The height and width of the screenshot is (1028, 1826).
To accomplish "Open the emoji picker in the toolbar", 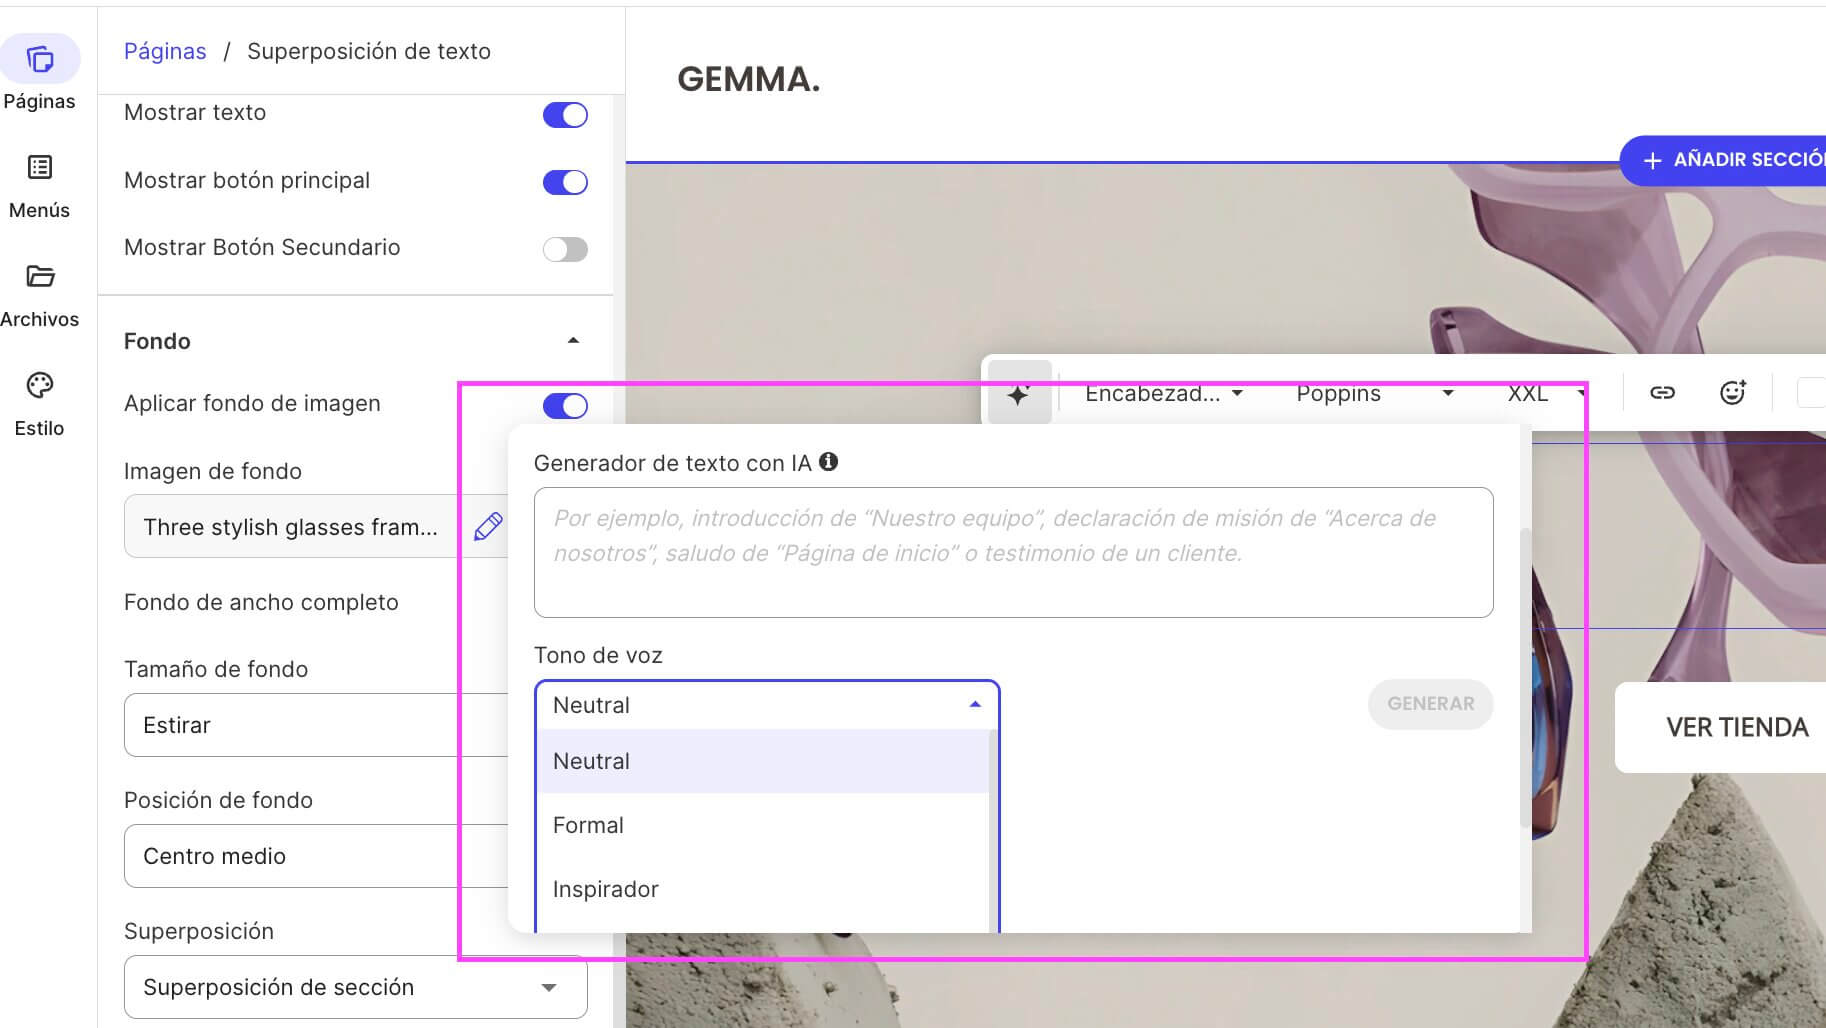I will [x=1732, y=392].
